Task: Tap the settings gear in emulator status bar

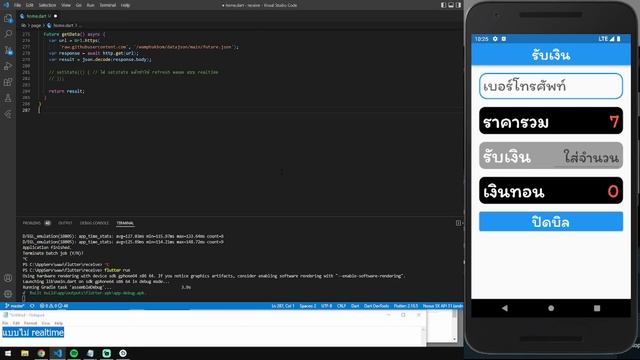Action: pos(495,39)
